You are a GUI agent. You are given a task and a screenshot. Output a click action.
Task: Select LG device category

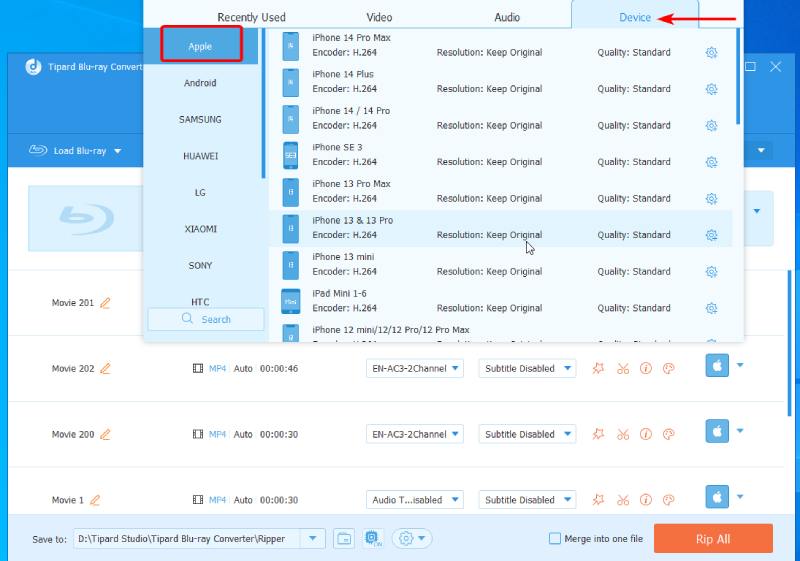click(200, 193)
